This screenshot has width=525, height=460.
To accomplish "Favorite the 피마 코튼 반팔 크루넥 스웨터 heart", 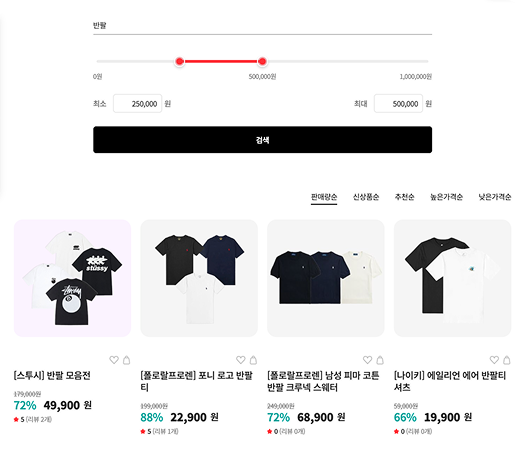I will [x=368, y=360].
